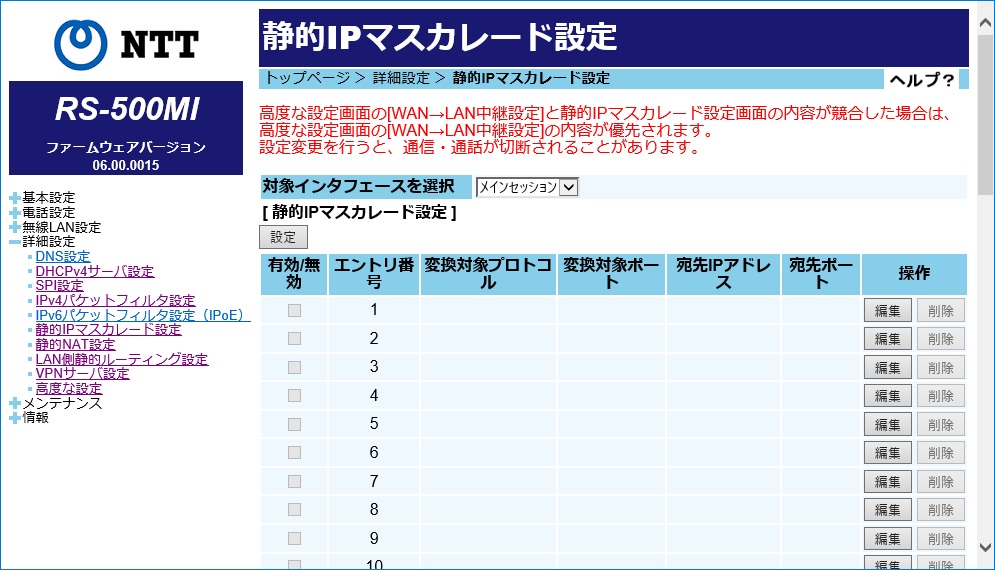The image size is (995, 570).
Task: Click the 変換対象プロトコル column header
Action: (488, 274)
